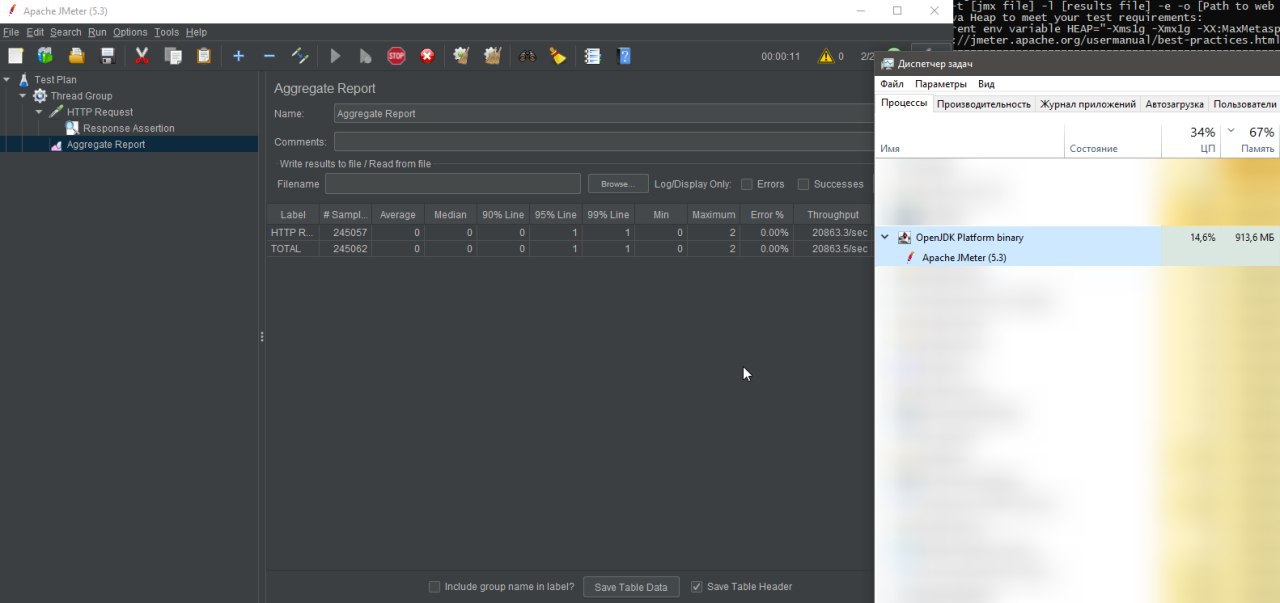Click the Paste clipboard icon
Viewport: 1280px width, 603px height.
(203, 56)
